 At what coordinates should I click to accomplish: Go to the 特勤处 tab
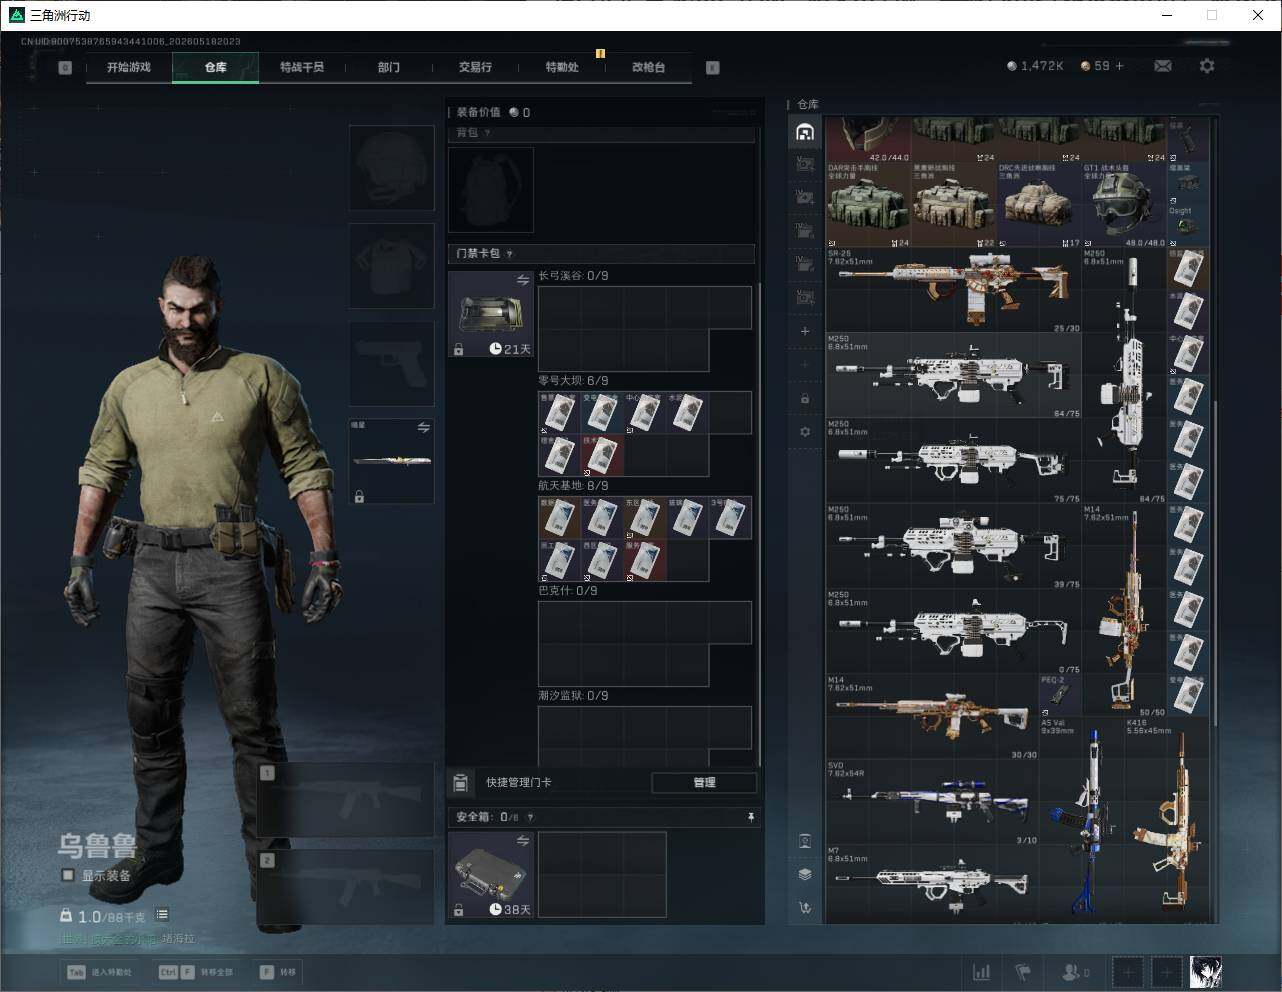(561, 67)
